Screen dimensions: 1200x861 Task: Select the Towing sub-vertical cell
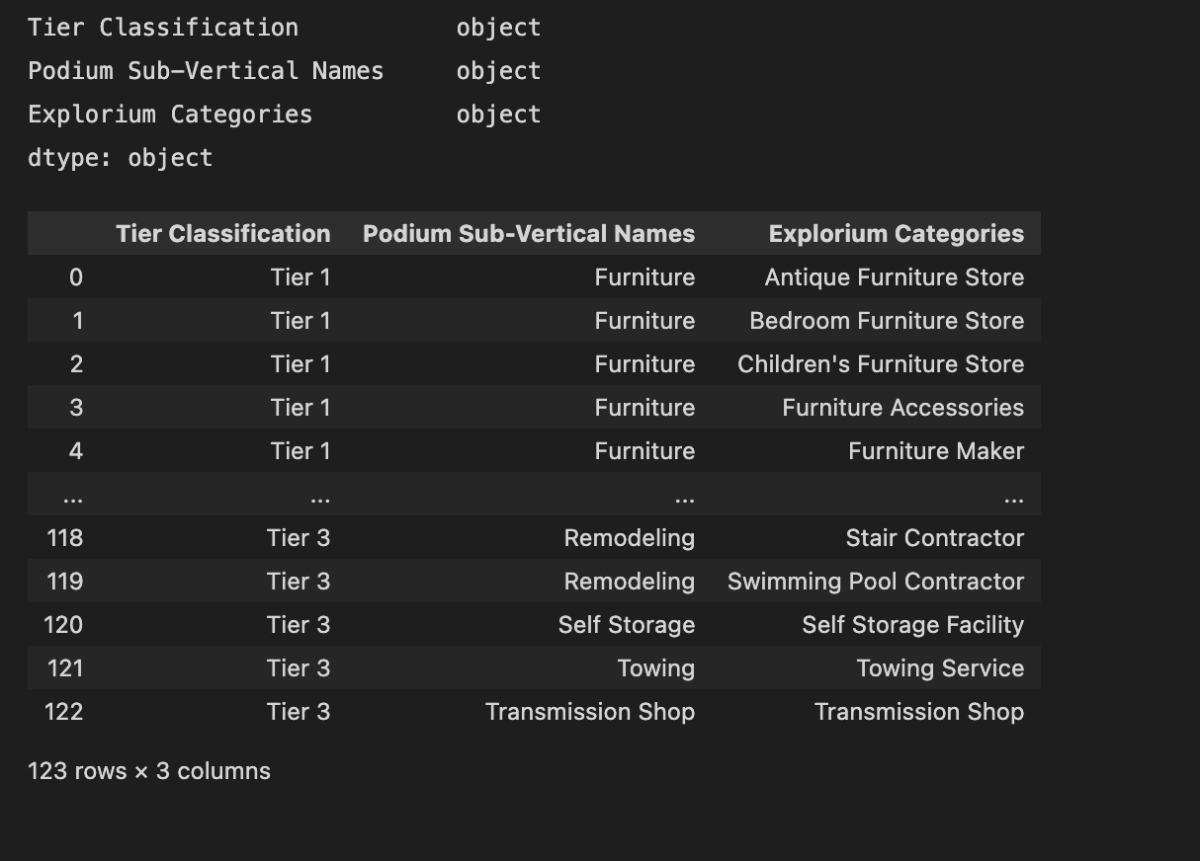[656, 669]
